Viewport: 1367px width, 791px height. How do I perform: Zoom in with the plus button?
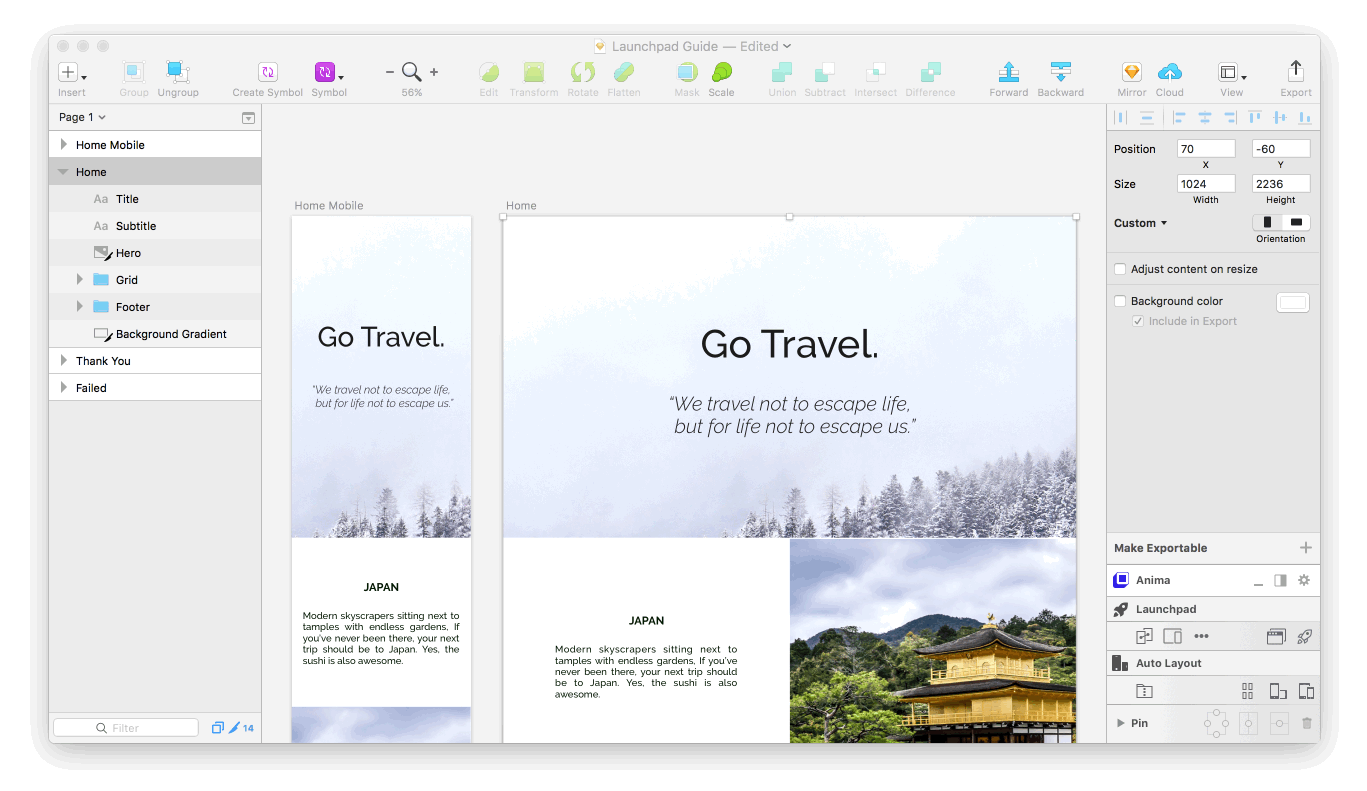[434, 72]
